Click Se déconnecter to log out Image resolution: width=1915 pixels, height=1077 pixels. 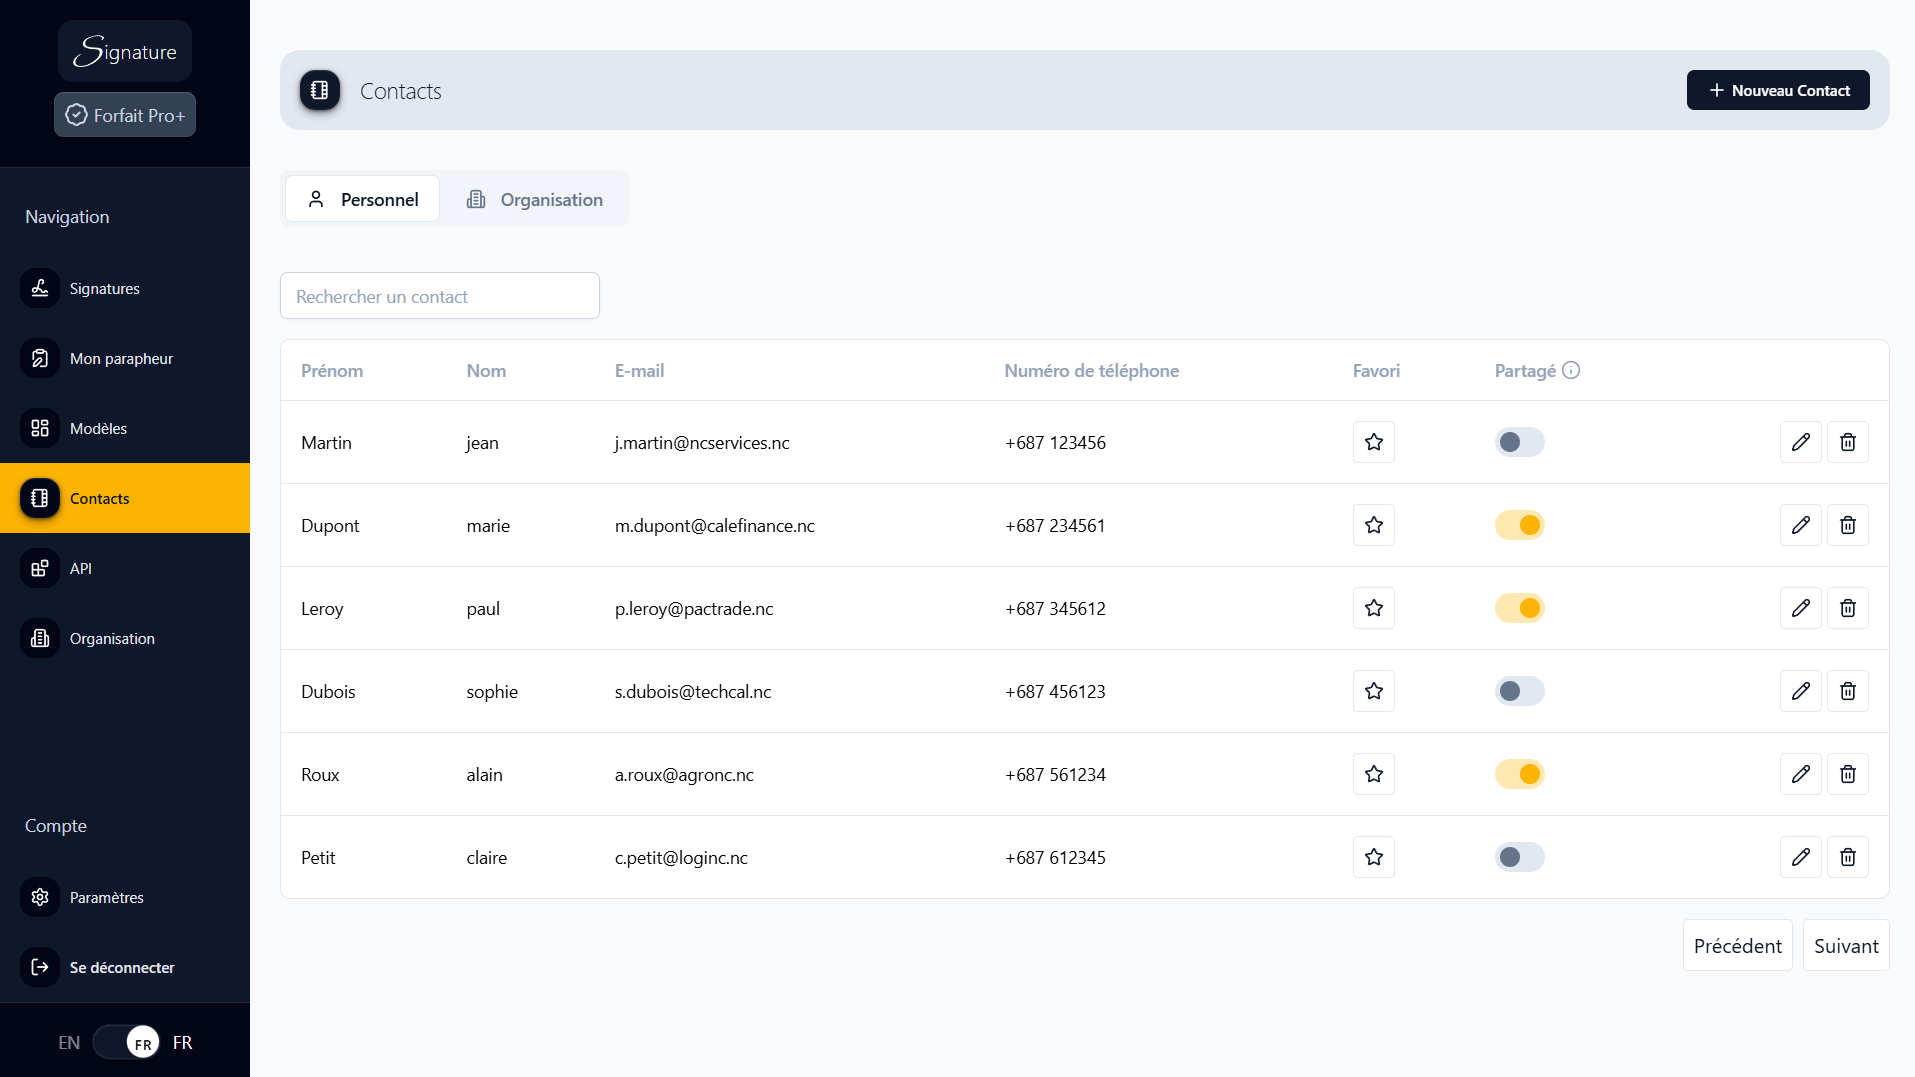(x=121, y=967)
